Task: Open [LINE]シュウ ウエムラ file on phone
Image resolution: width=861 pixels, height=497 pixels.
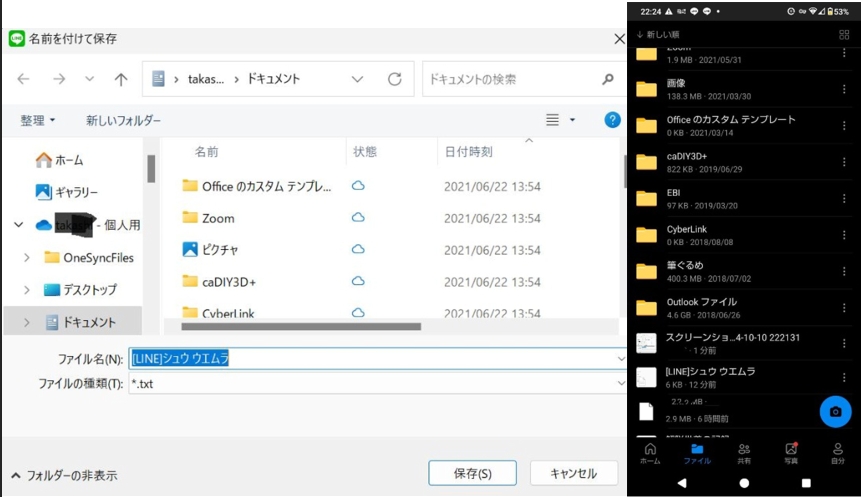Action: click(736, 377)
